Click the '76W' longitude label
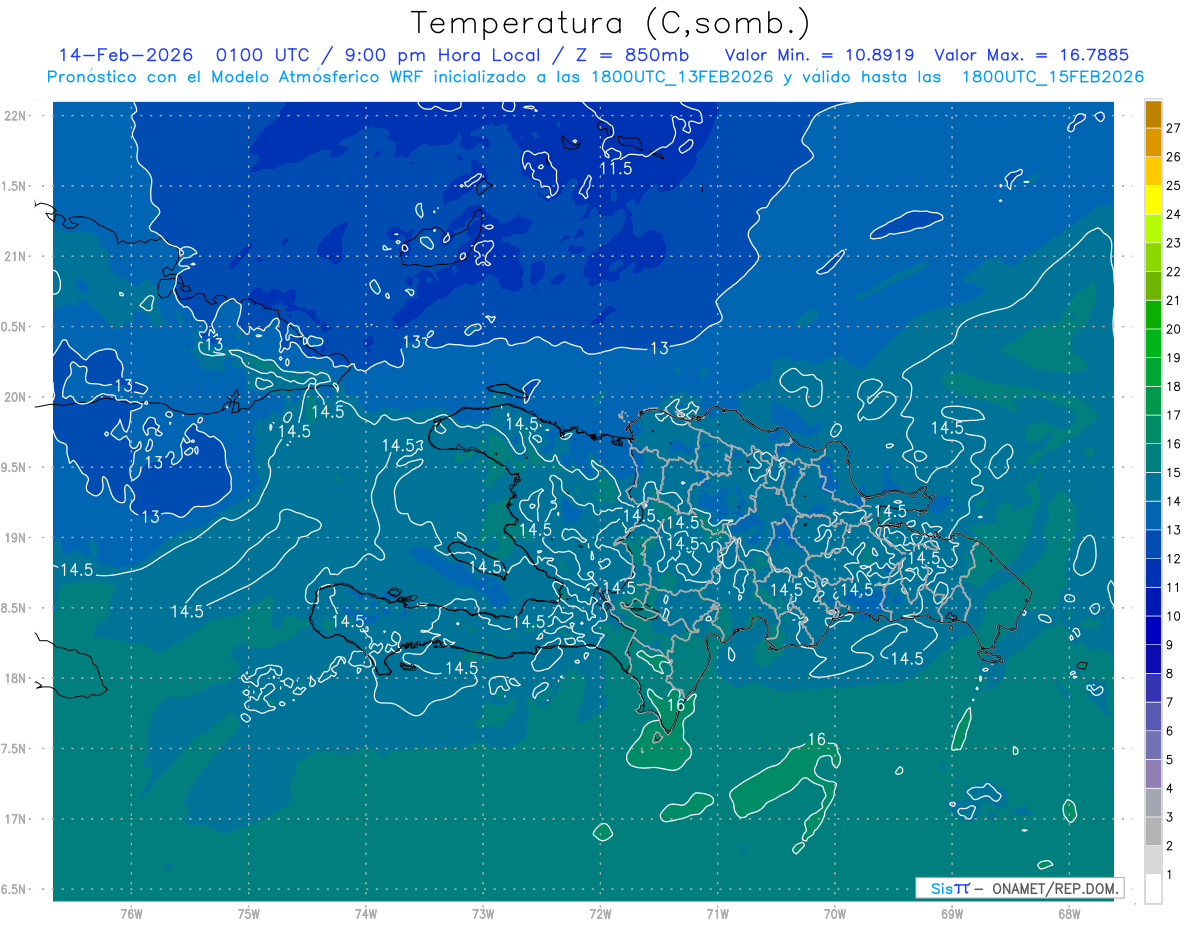The height and width of the screenshot is (927, 1200). click(x=131, y=914)
